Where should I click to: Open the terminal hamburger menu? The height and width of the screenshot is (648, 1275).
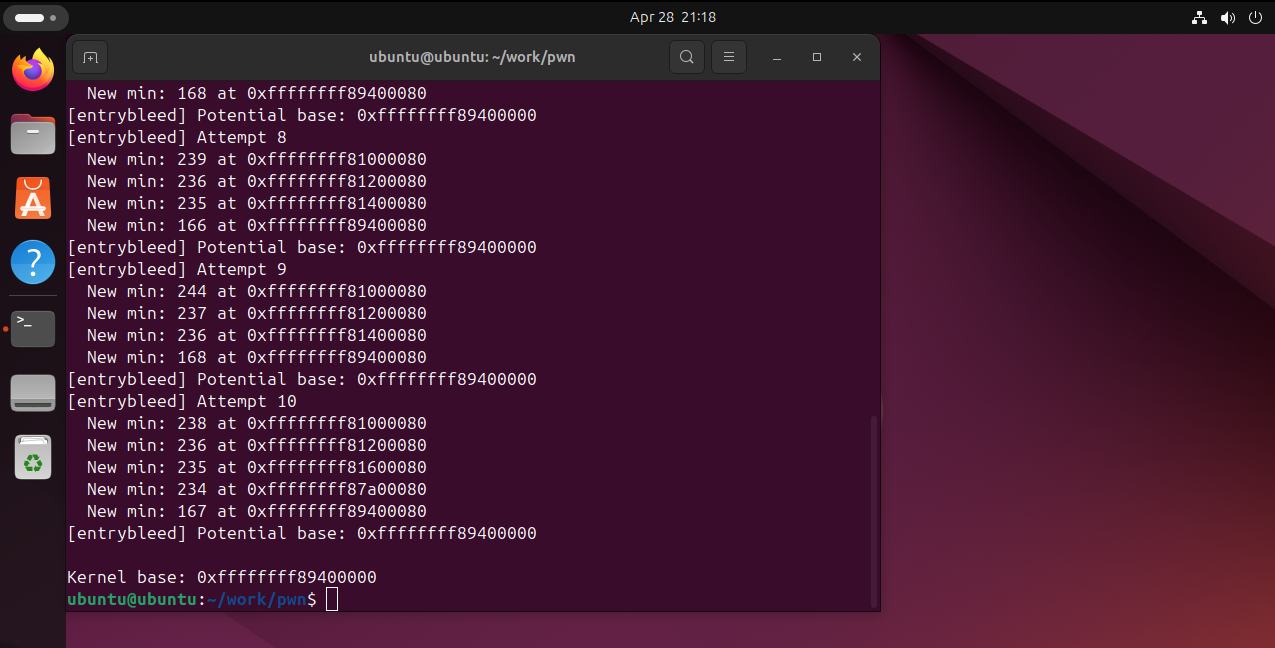point(729,57)
